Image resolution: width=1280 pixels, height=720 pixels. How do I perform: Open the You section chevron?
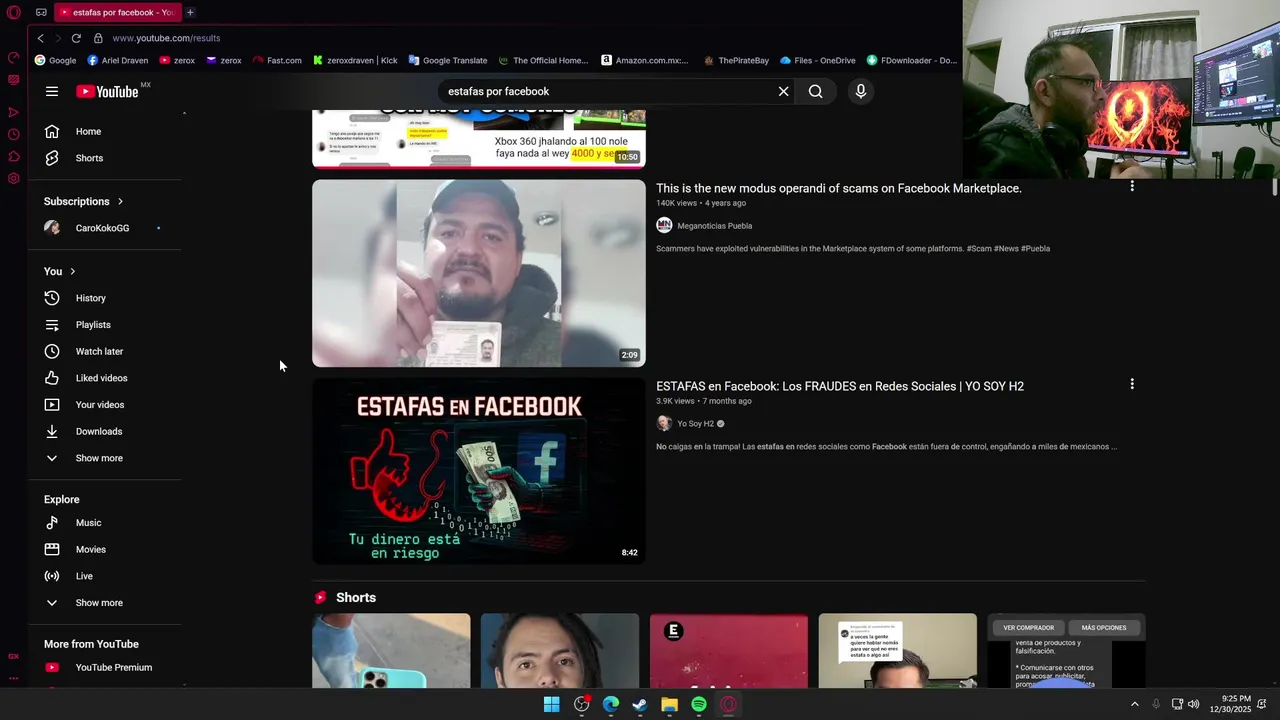click(x=72, y=271)
